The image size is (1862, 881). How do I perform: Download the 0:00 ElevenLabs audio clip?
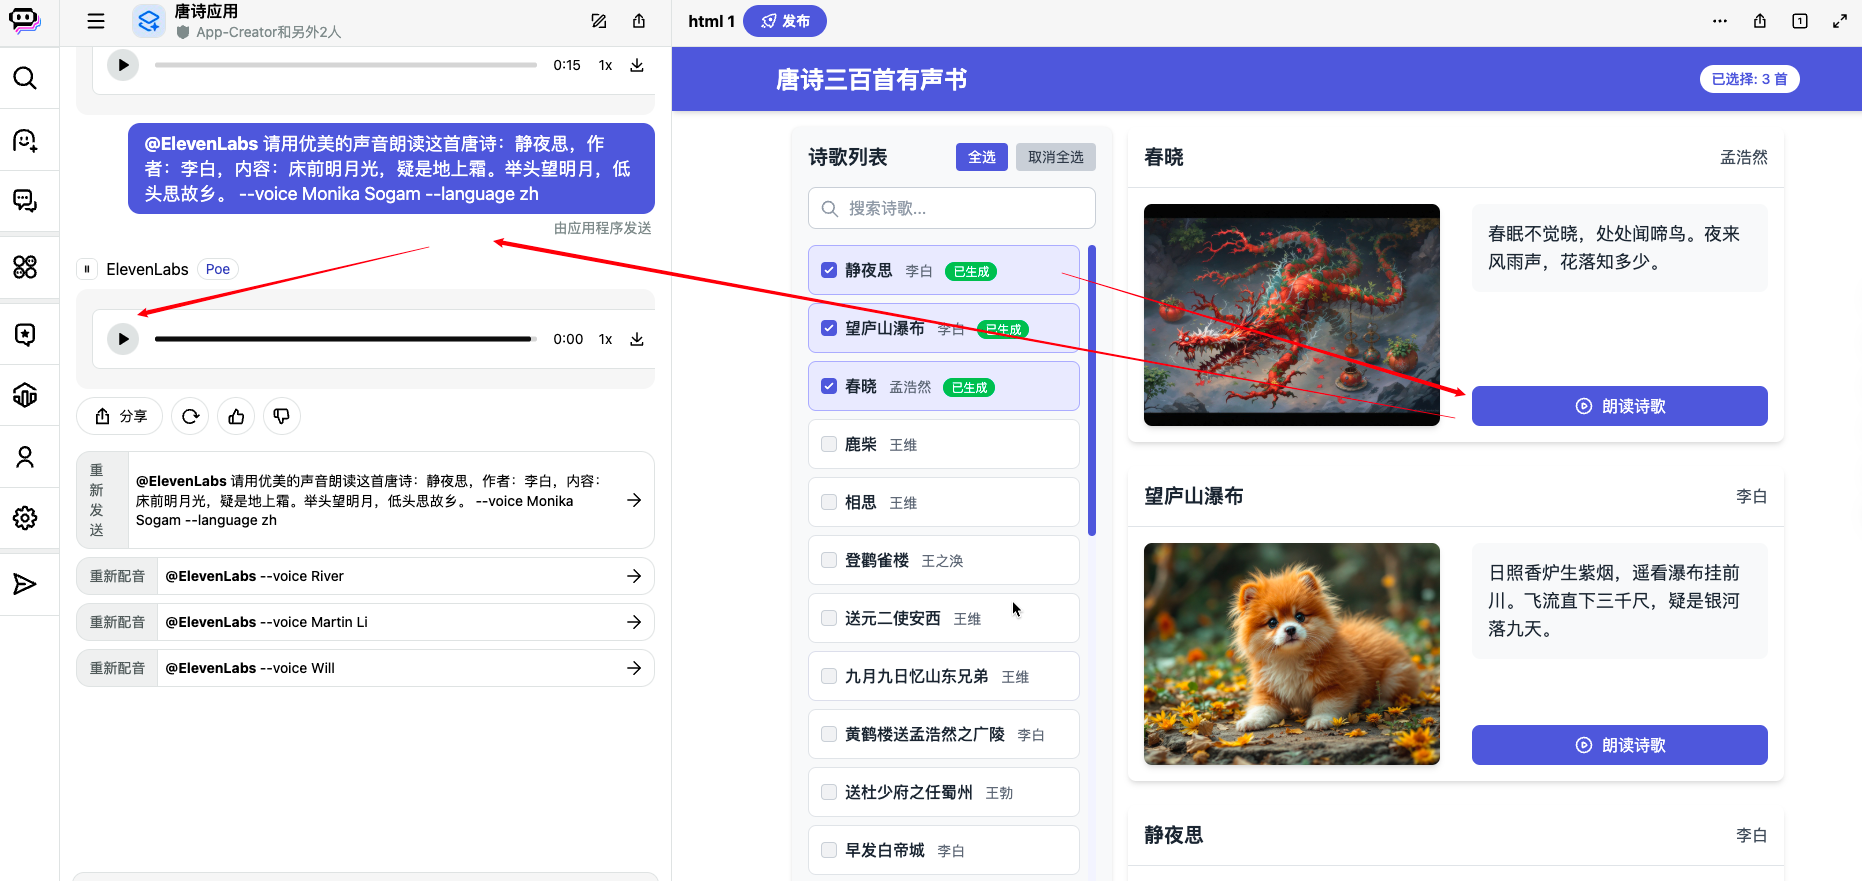(x=637, y=339)
